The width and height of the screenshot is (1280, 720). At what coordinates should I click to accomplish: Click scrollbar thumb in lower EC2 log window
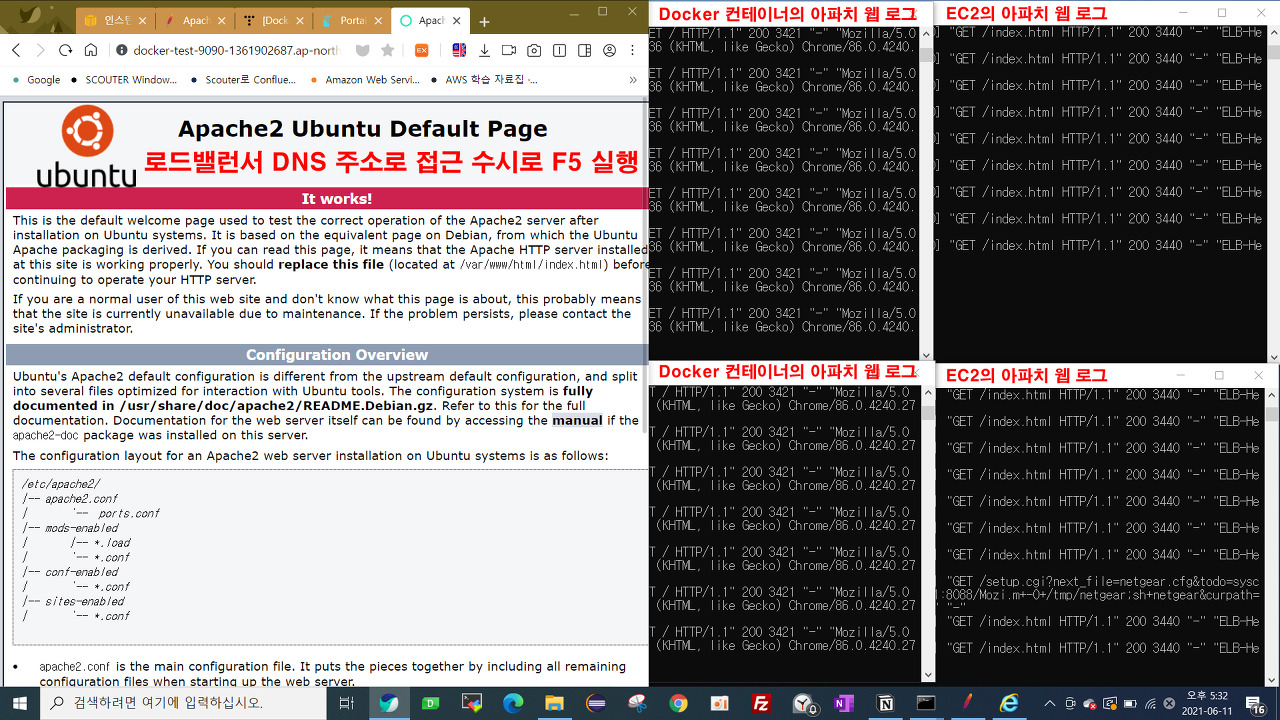(x=1272, y=414)
